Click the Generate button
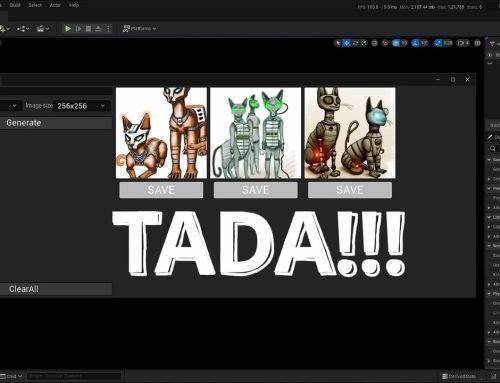 coord(56,123)
